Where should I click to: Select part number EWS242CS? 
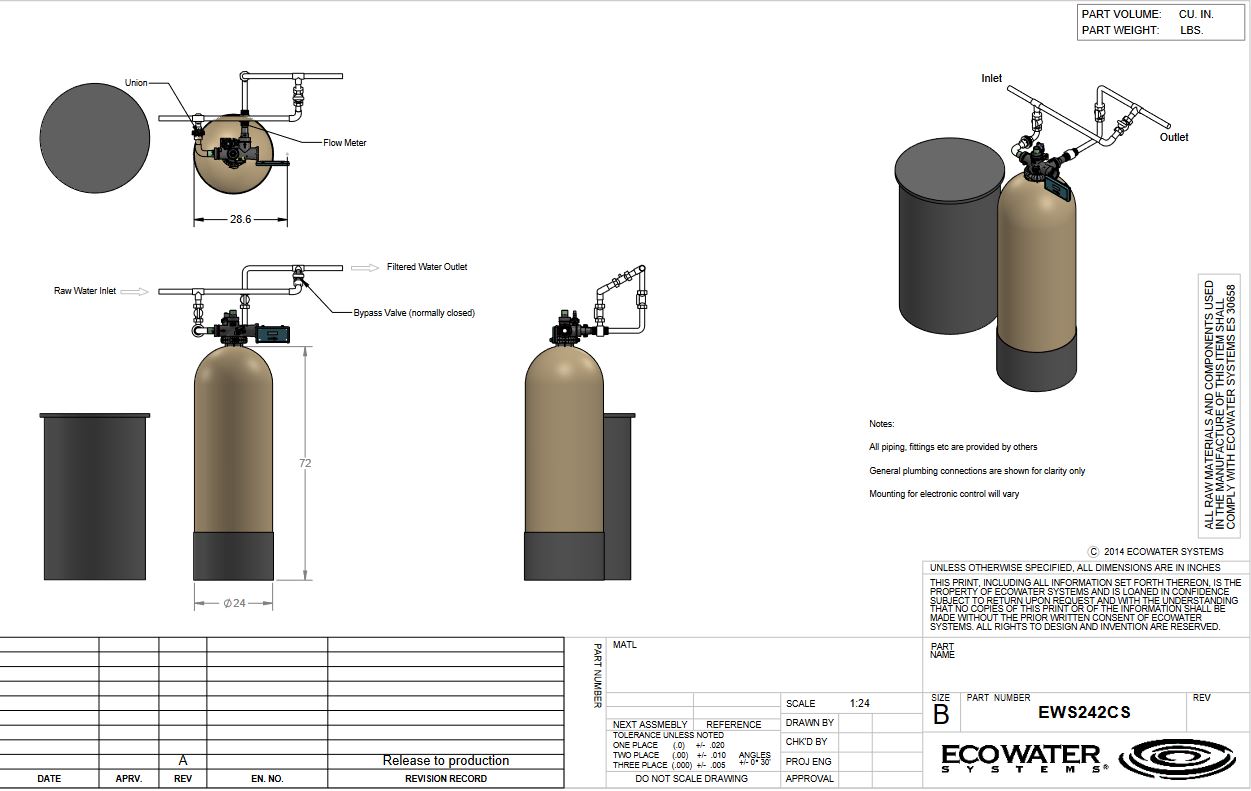(x=1085, y=713)
